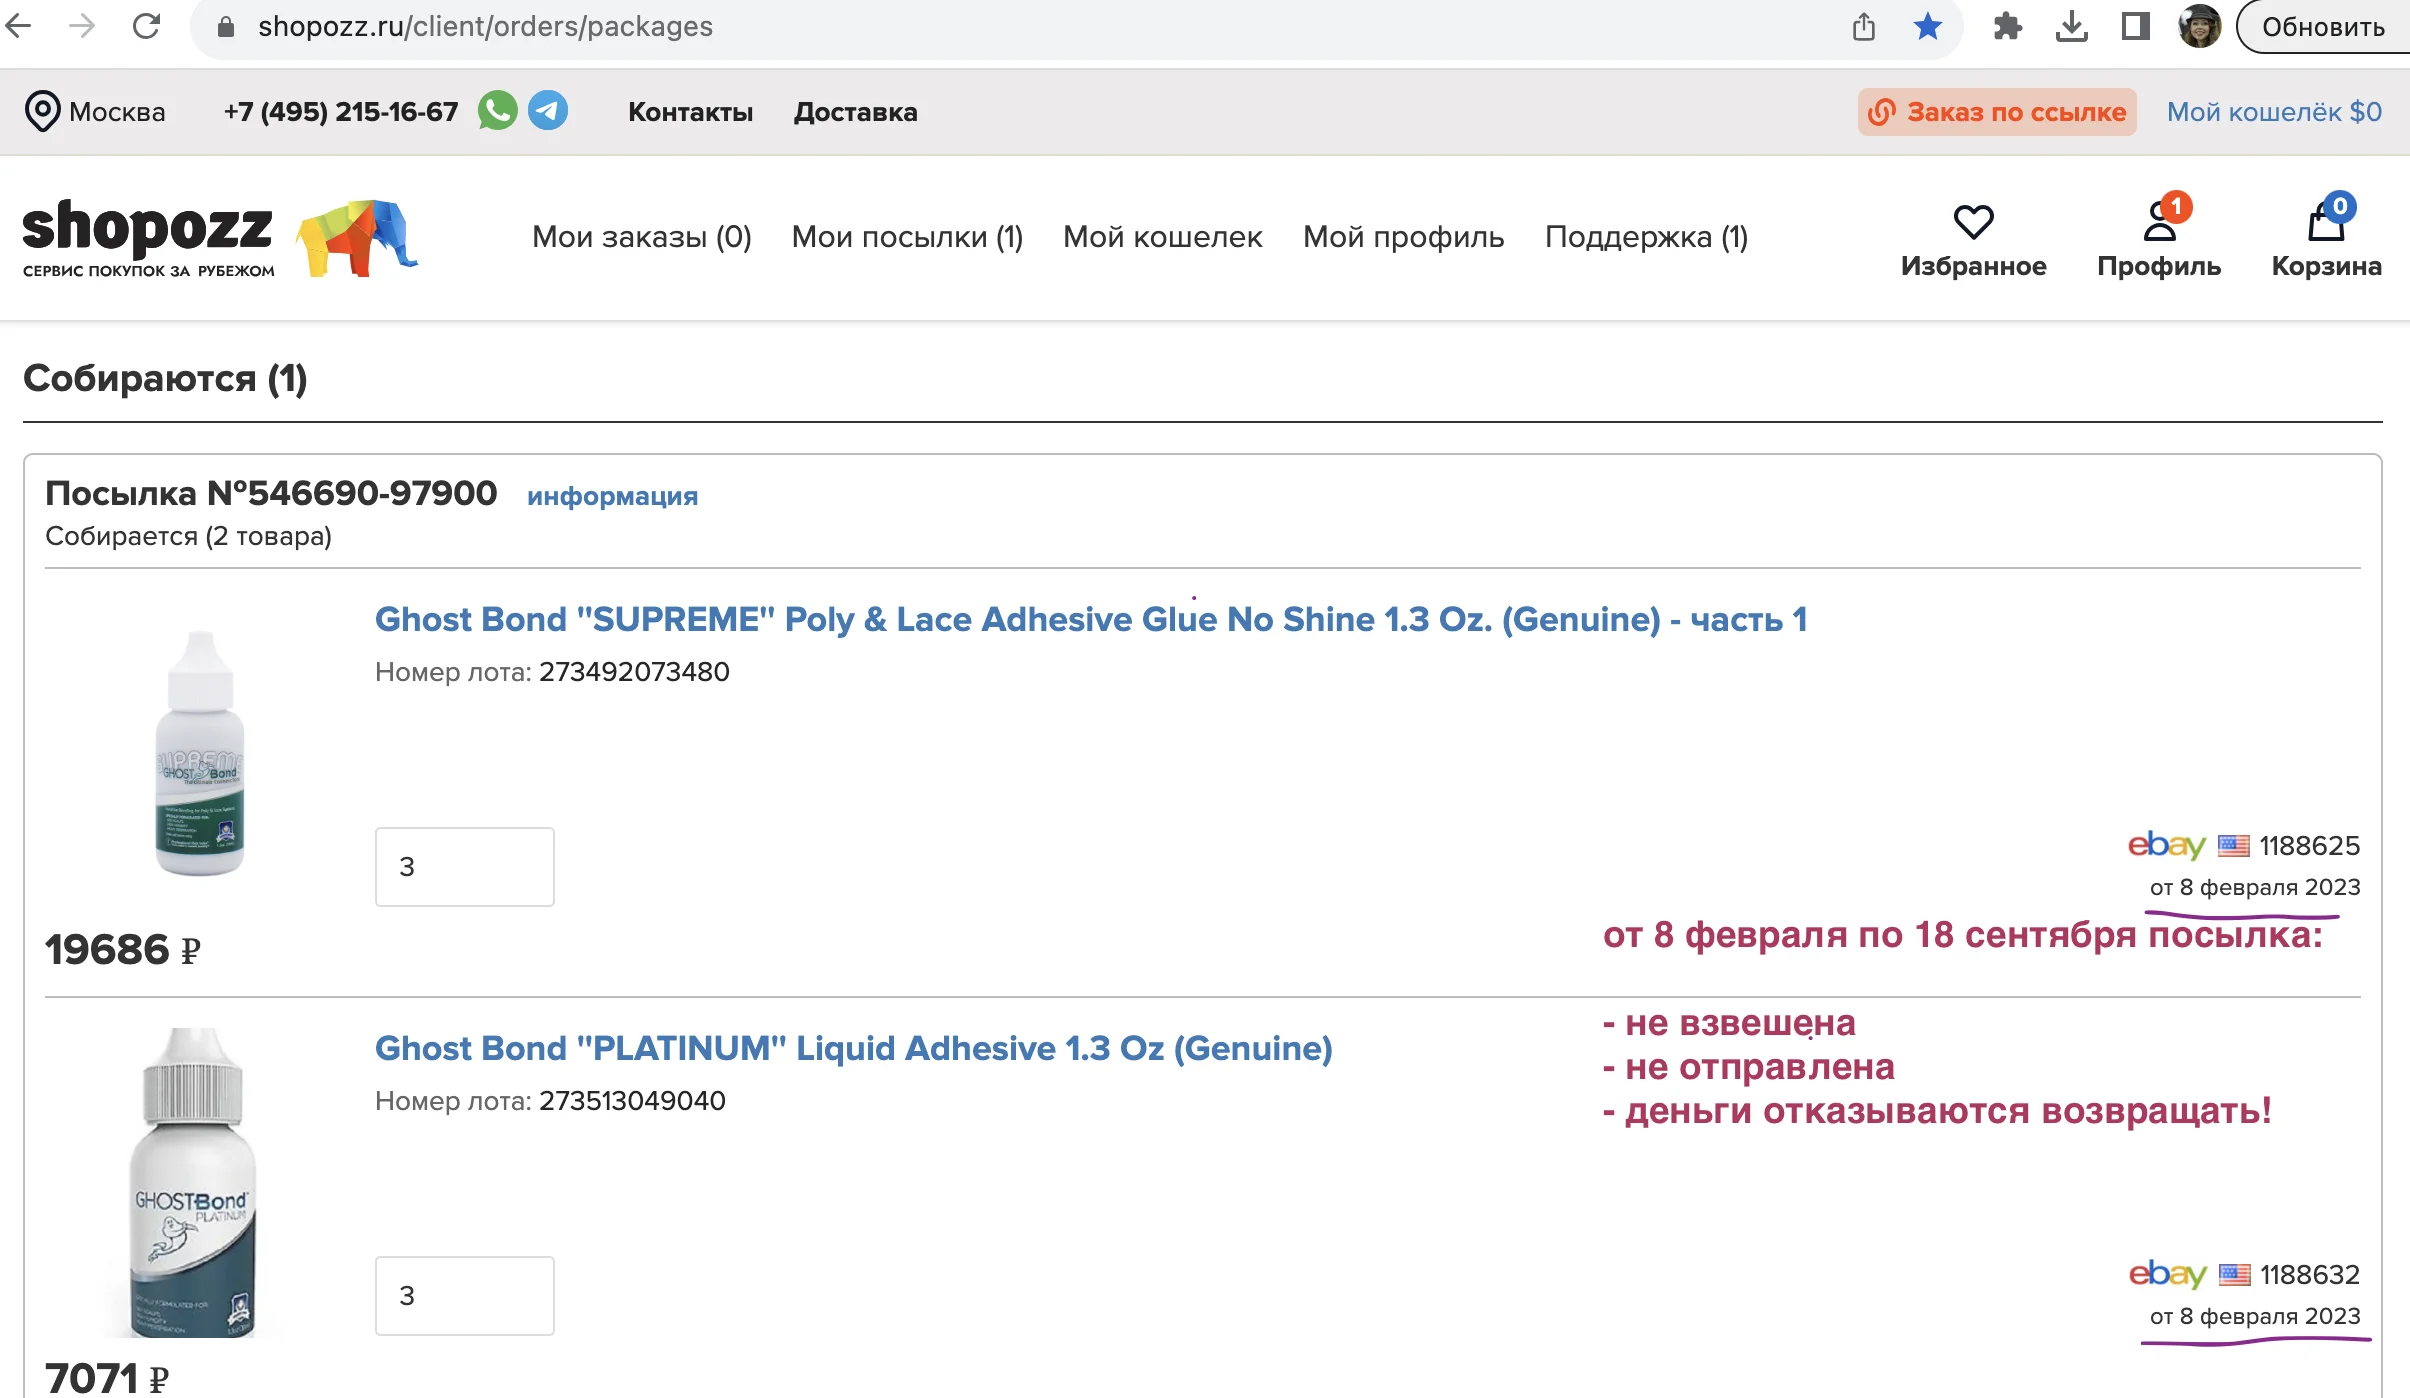Click the Заказ по ссылке button
The width and height of the screenshot is (2410, 1398).
tap(1997, 112)
